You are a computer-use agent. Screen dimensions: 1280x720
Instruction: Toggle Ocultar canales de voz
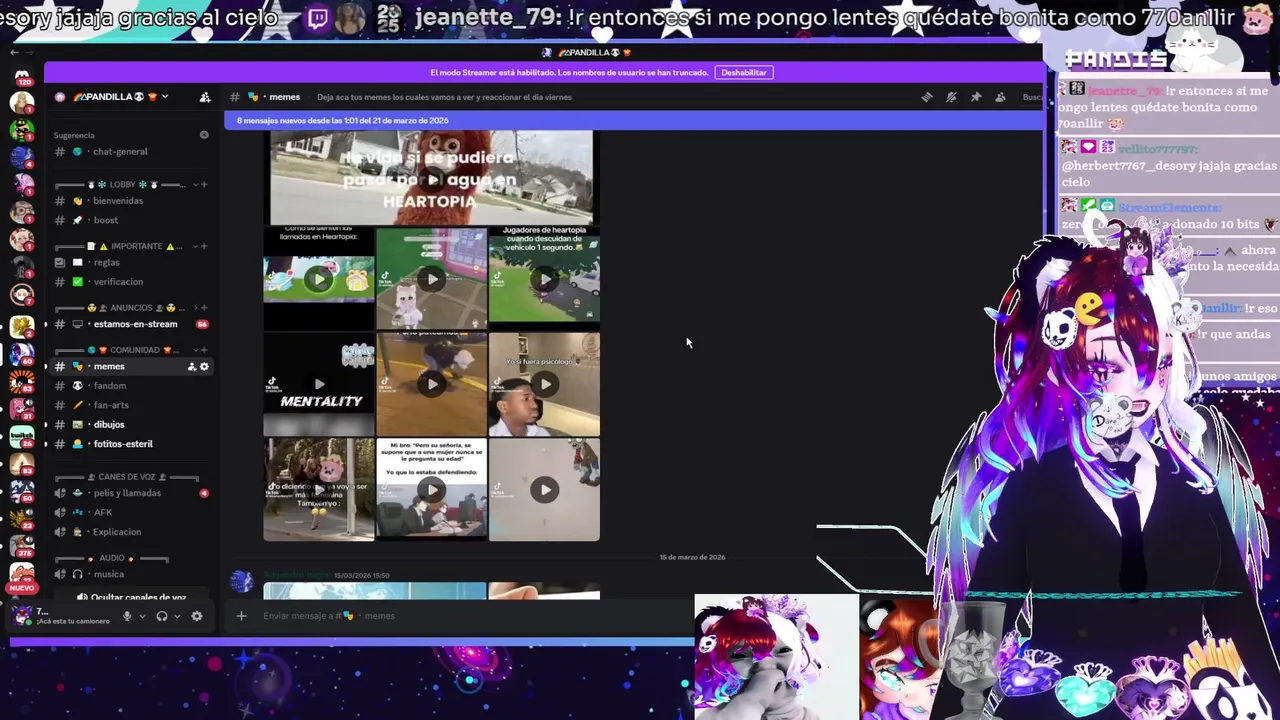coord(132,597)
